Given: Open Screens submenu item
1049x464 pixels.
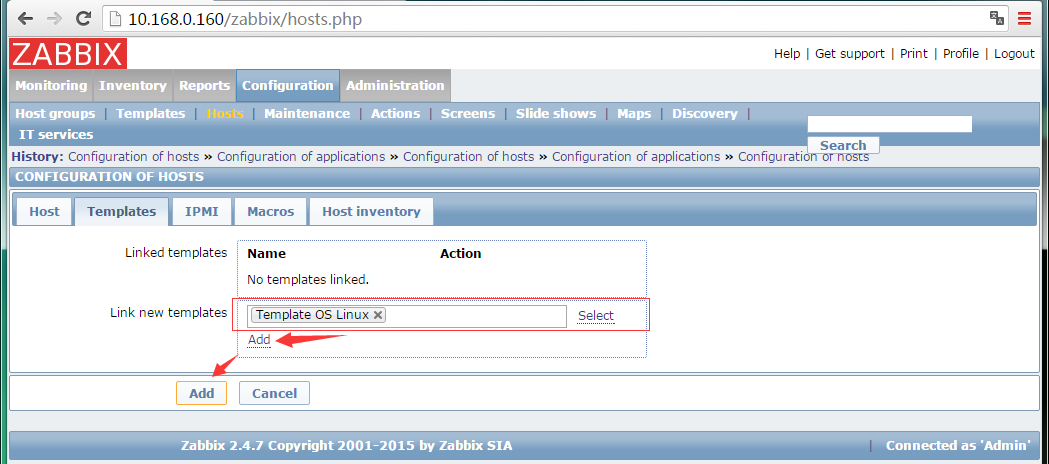Looking at the screenshot, I should 468,114.
